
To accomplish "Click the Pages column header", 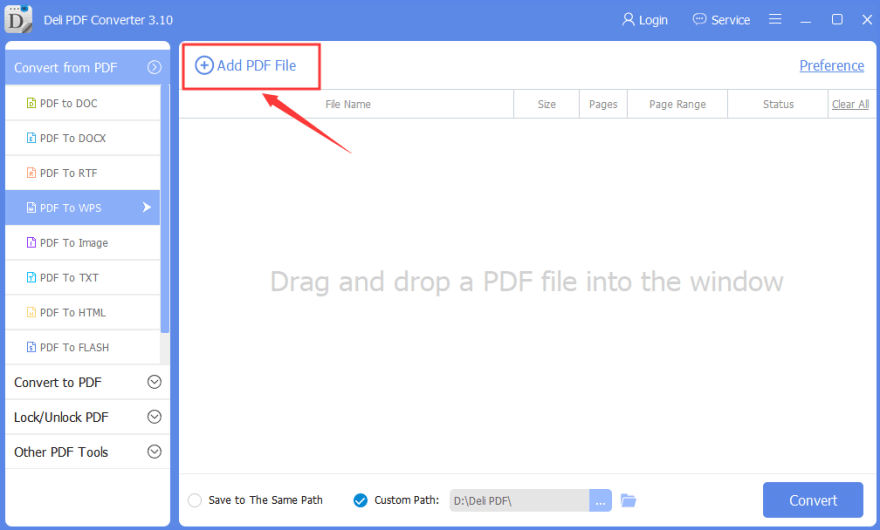I will pos(603,104).
